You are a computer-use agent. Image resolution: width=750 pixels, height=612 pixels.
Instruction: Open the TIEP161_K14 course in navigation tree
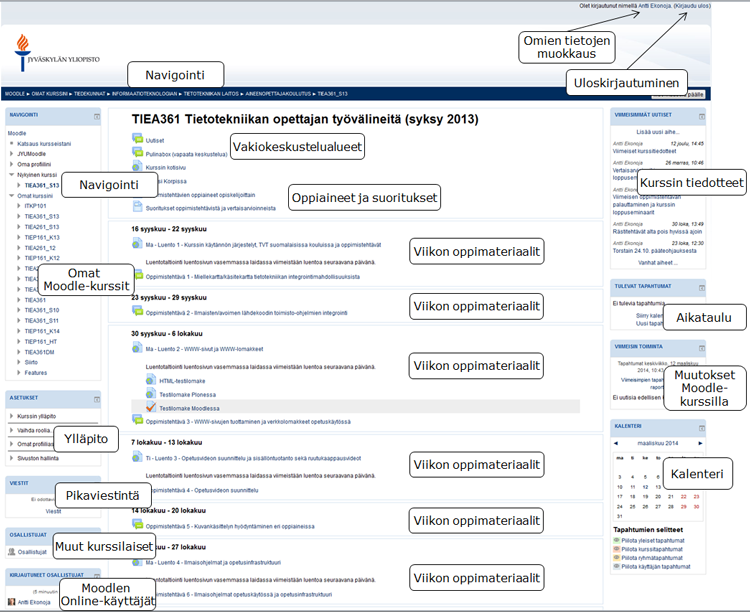(42, 331)
